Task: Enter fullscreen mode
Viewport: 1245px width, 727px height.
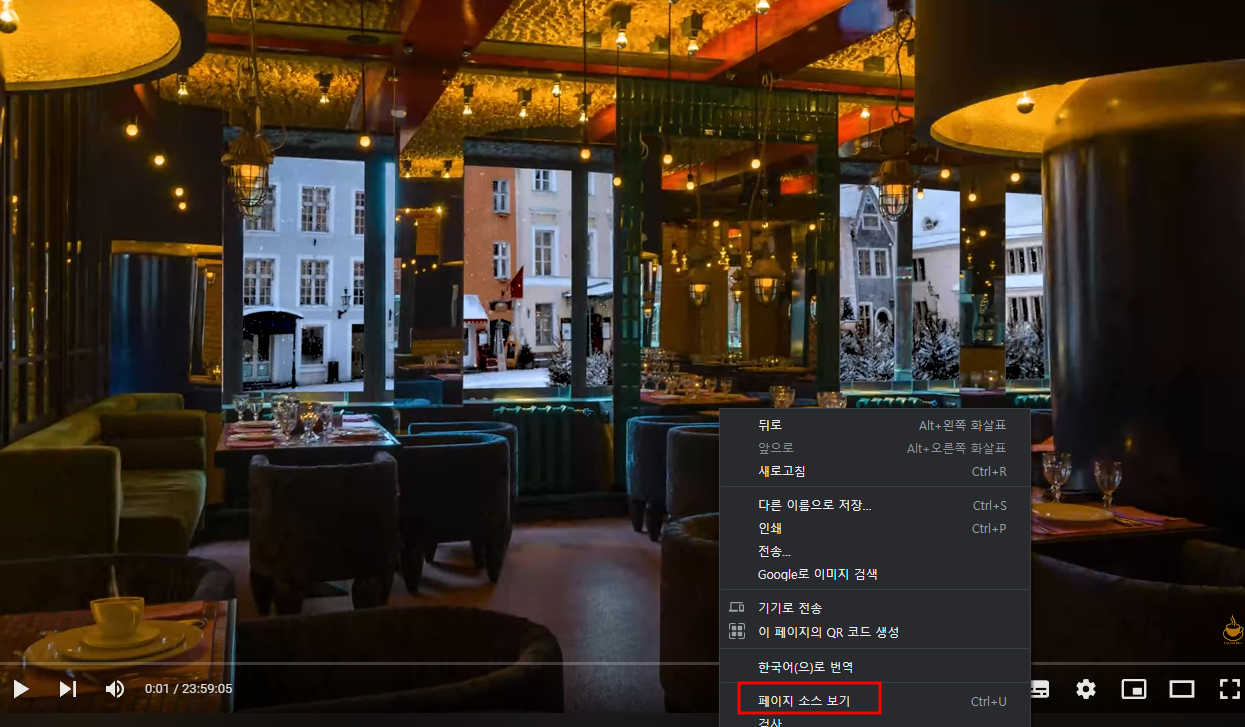Action: [x=1229, y=688]
